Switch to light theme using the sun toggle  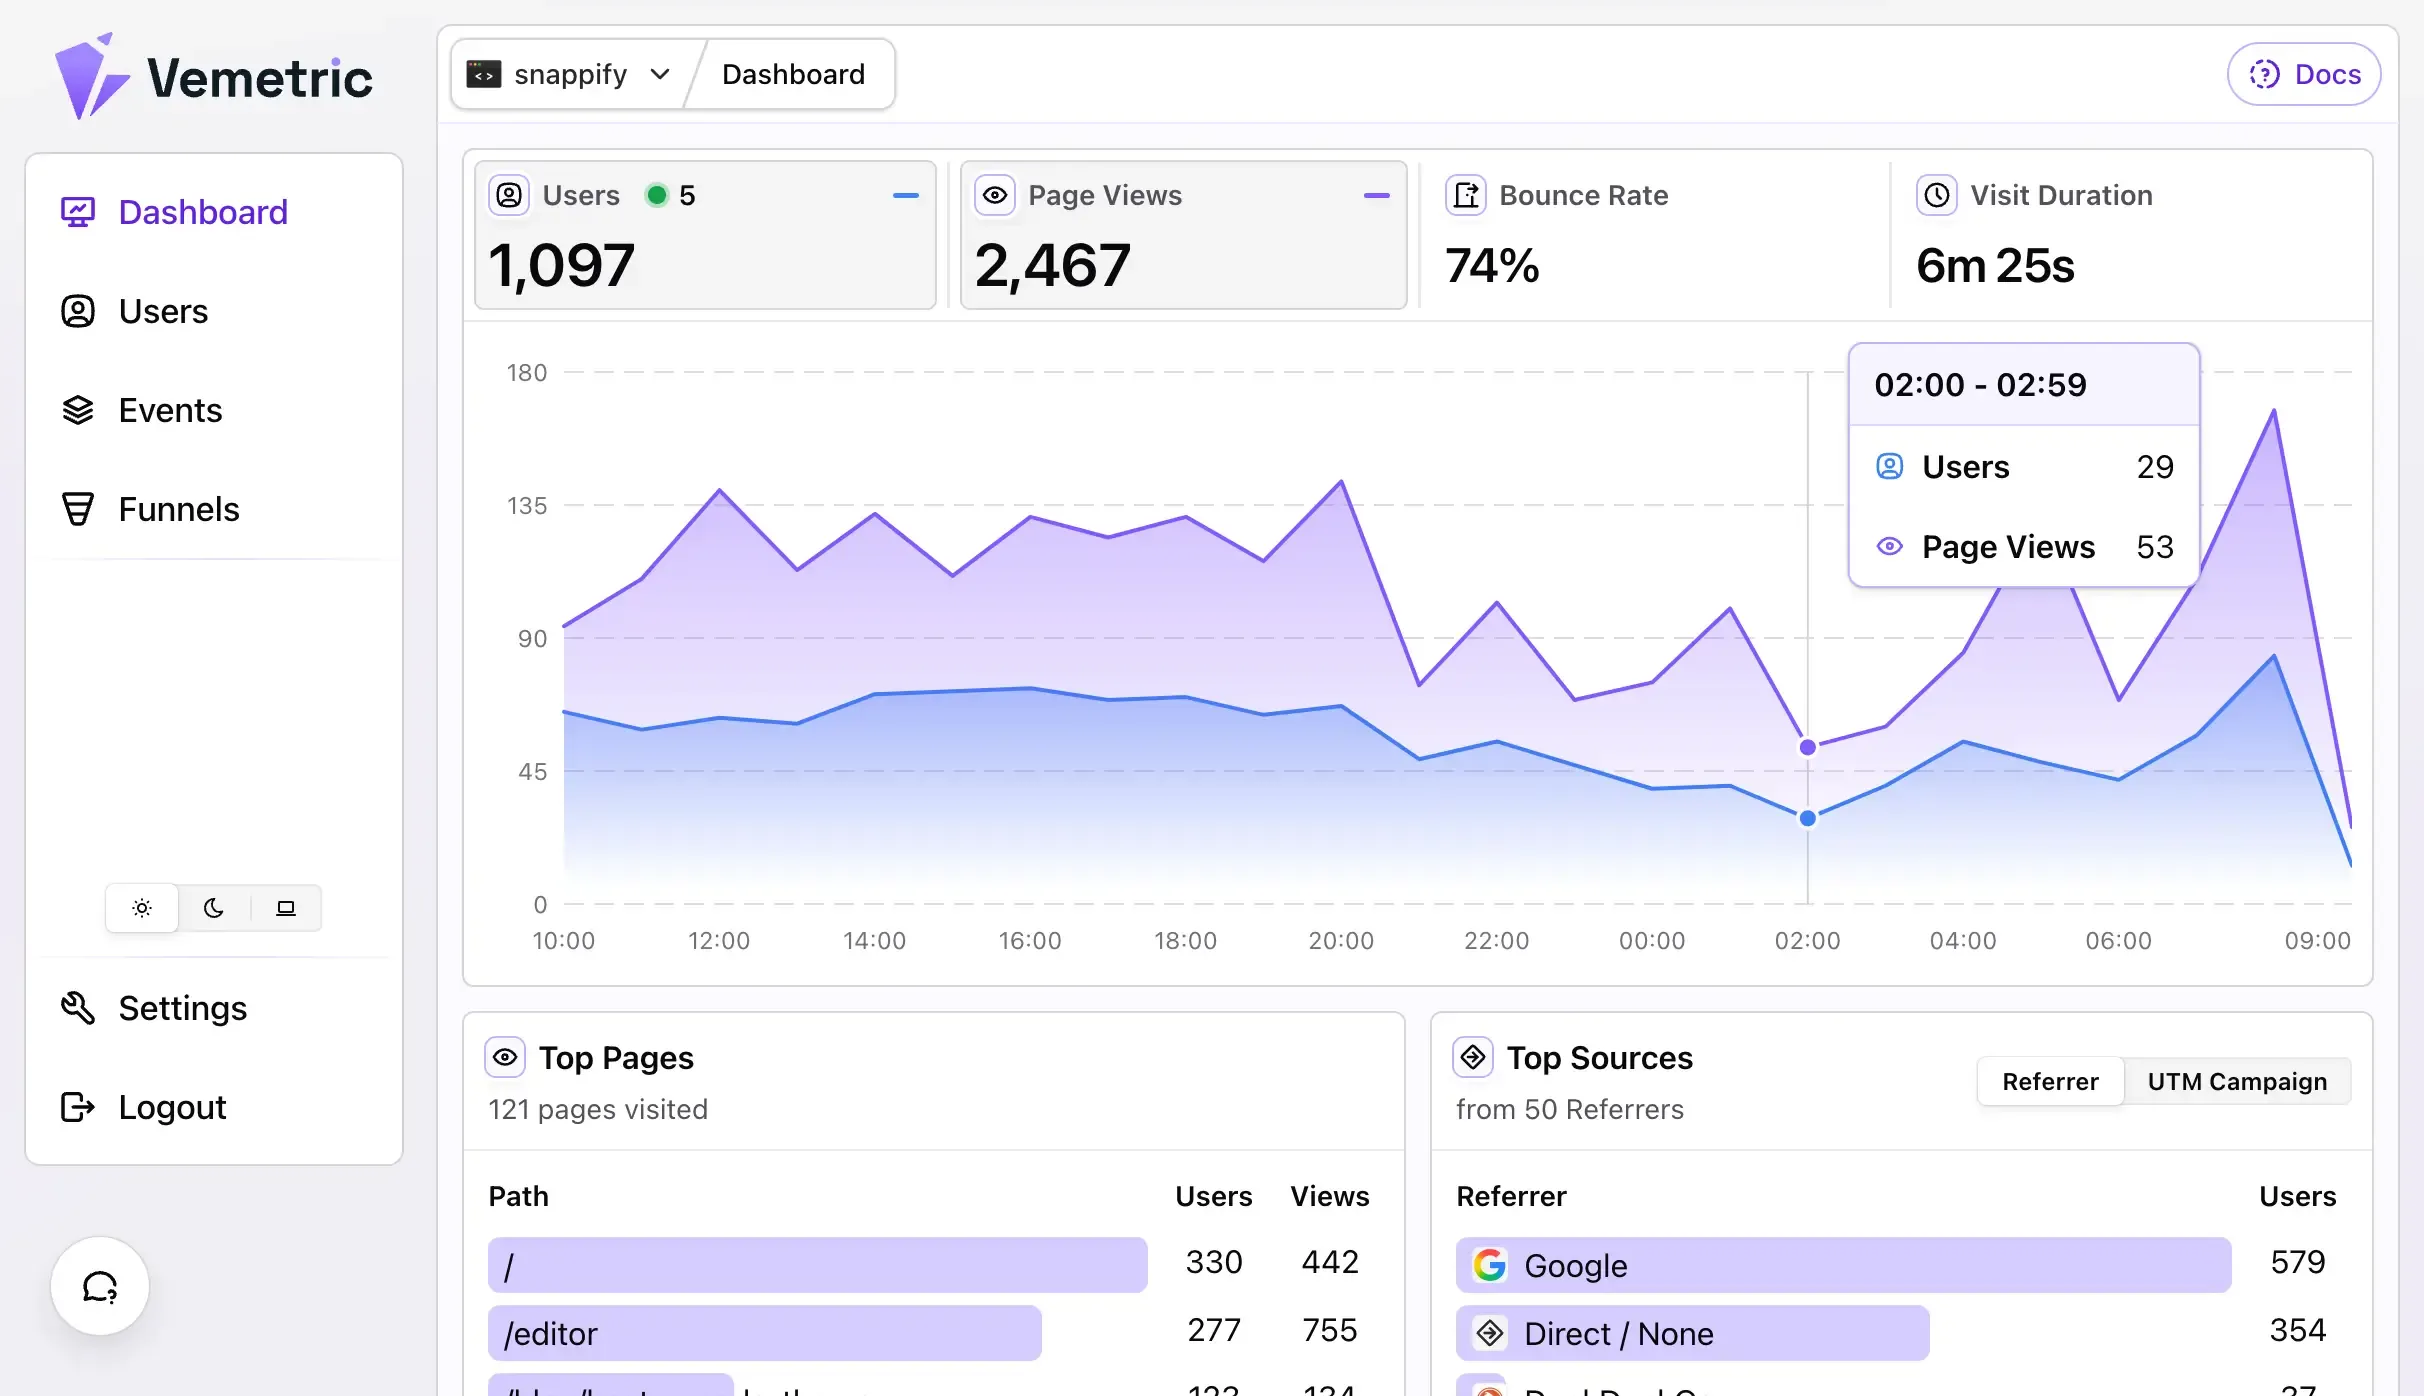[141, 908]
